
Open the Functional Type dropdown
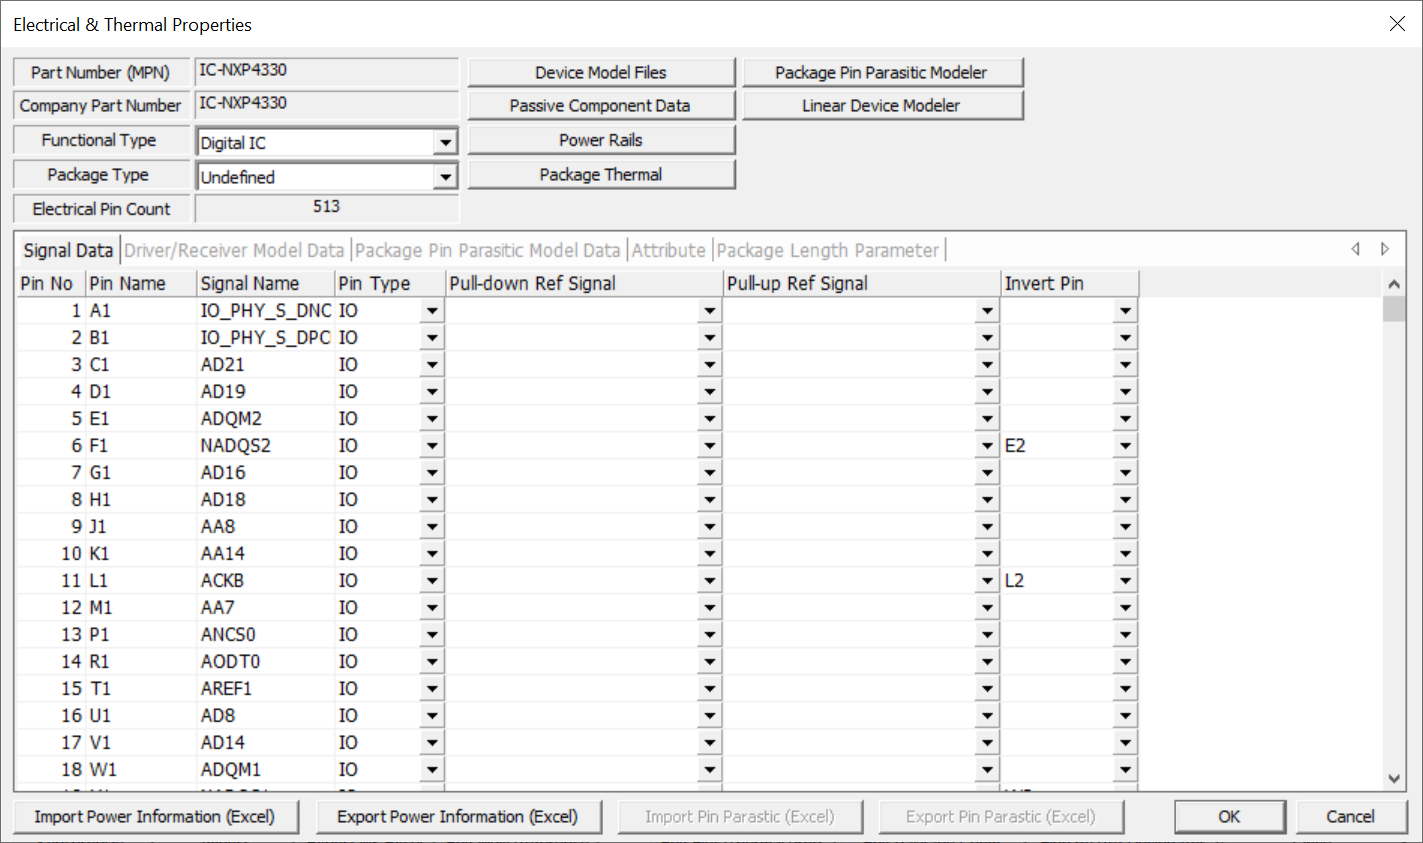445,143
